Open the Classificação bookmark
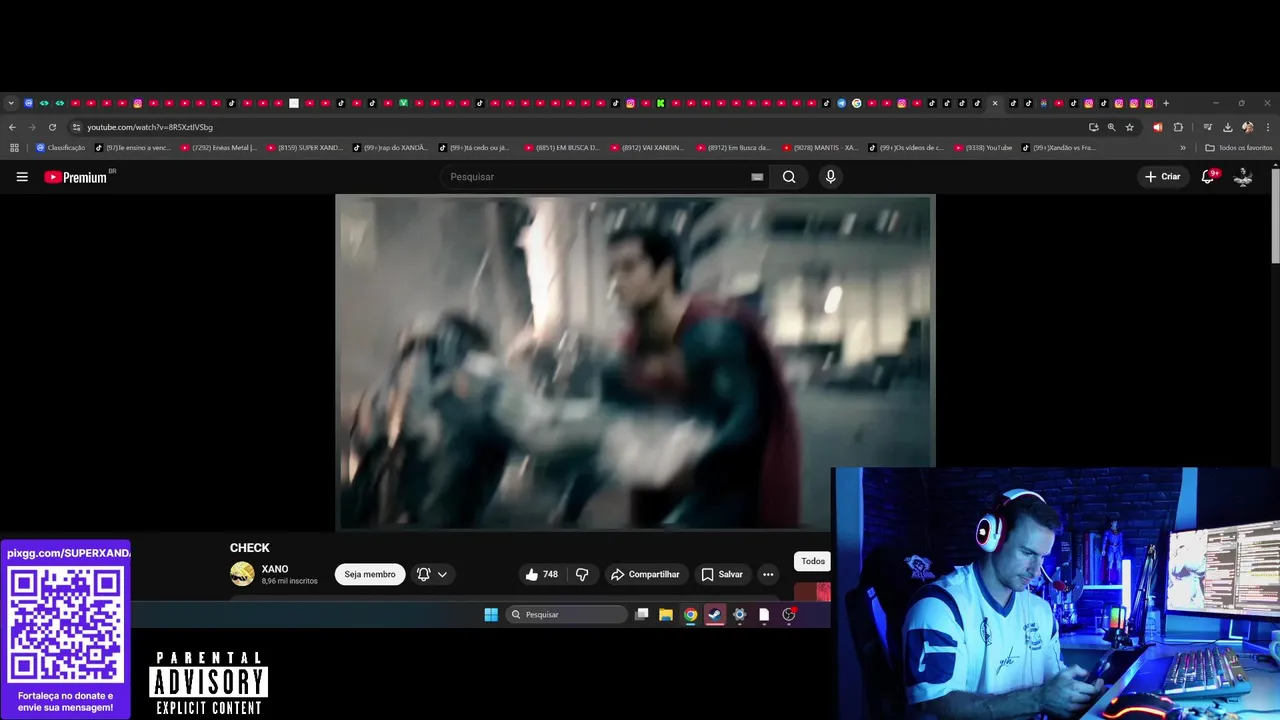Image resolution: width=1280 pixels, height=720 pixels. (x=61, y=148)
